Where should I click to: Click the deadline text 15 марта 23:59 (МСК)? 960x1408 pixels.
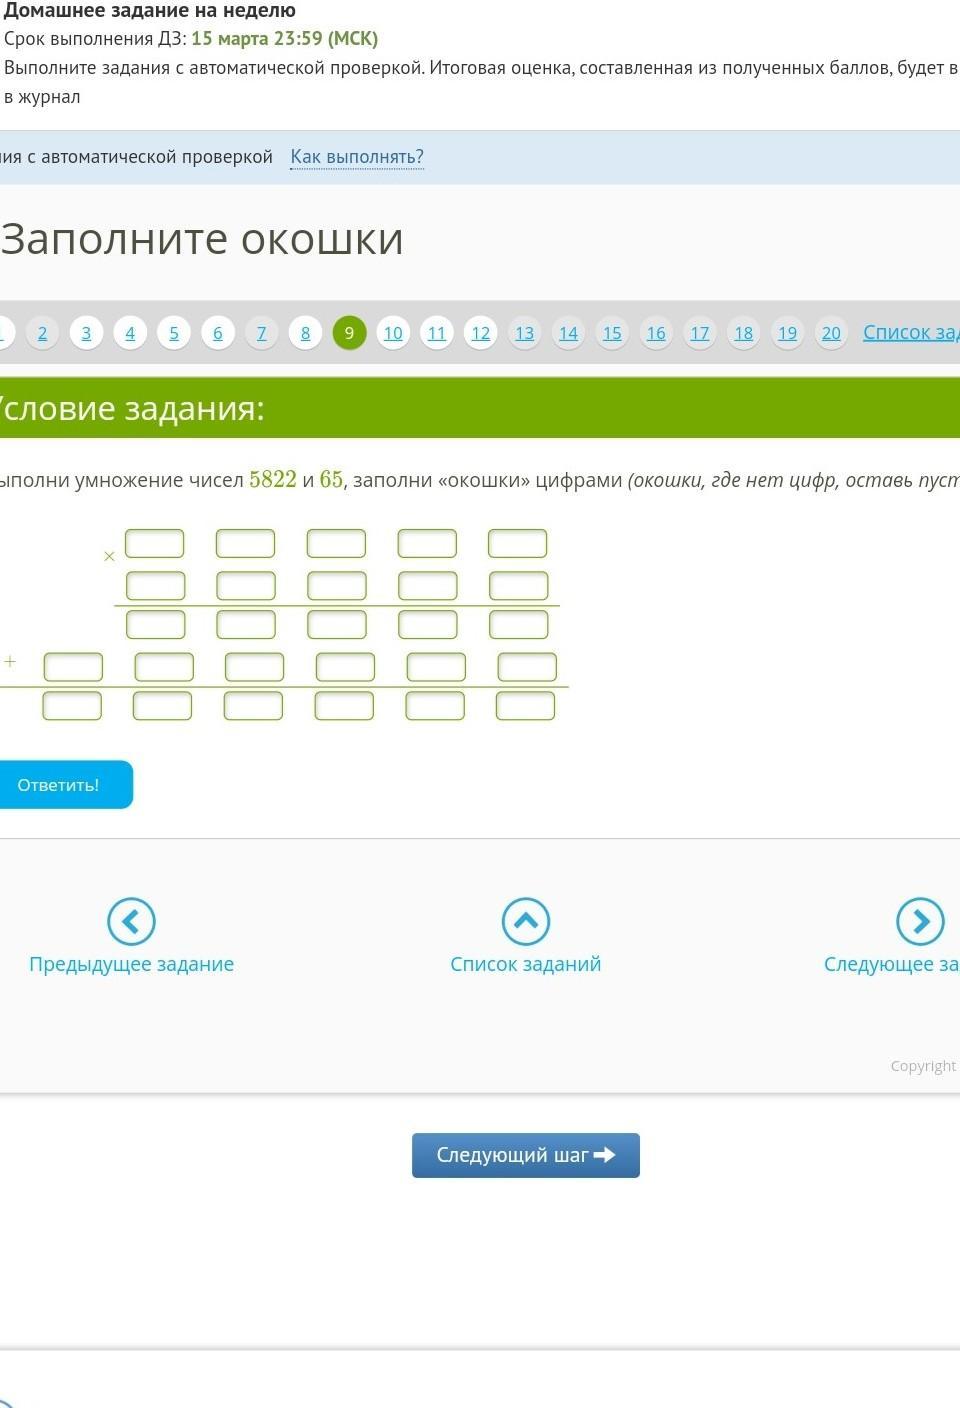point(285,39)
